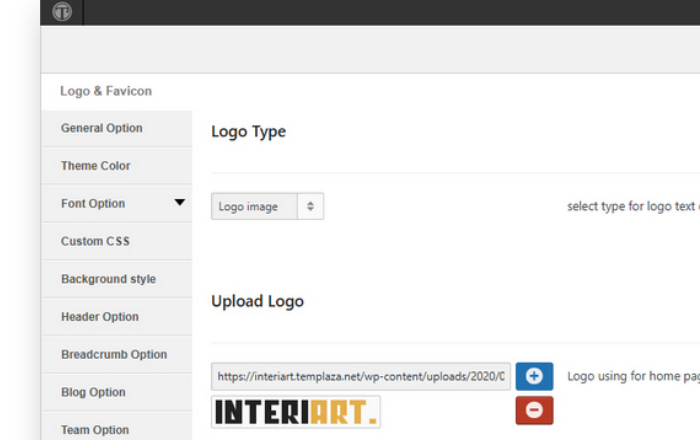Click the 'select type for logo text' description
This screenshot has width=700, height=440.
(633, 206)
